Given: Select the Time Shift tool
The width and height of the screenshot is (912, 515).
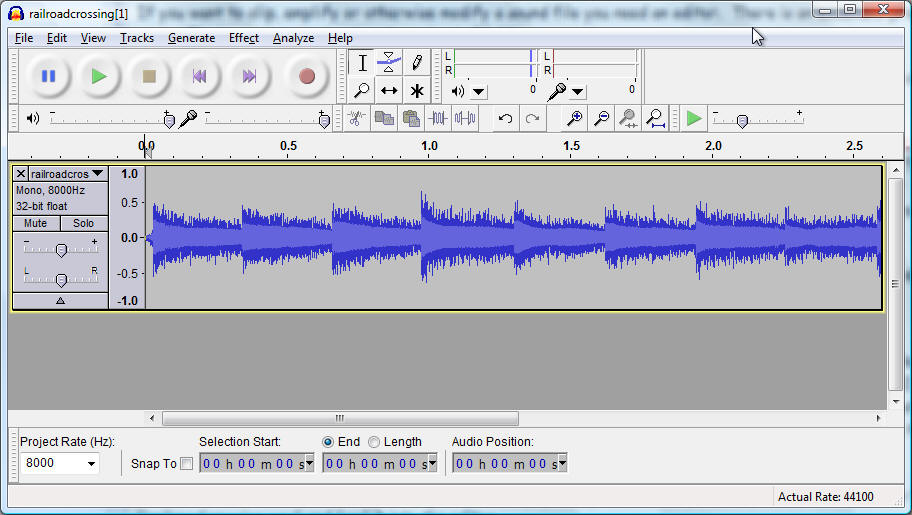Looking at the screenshot, I should 389,91.
